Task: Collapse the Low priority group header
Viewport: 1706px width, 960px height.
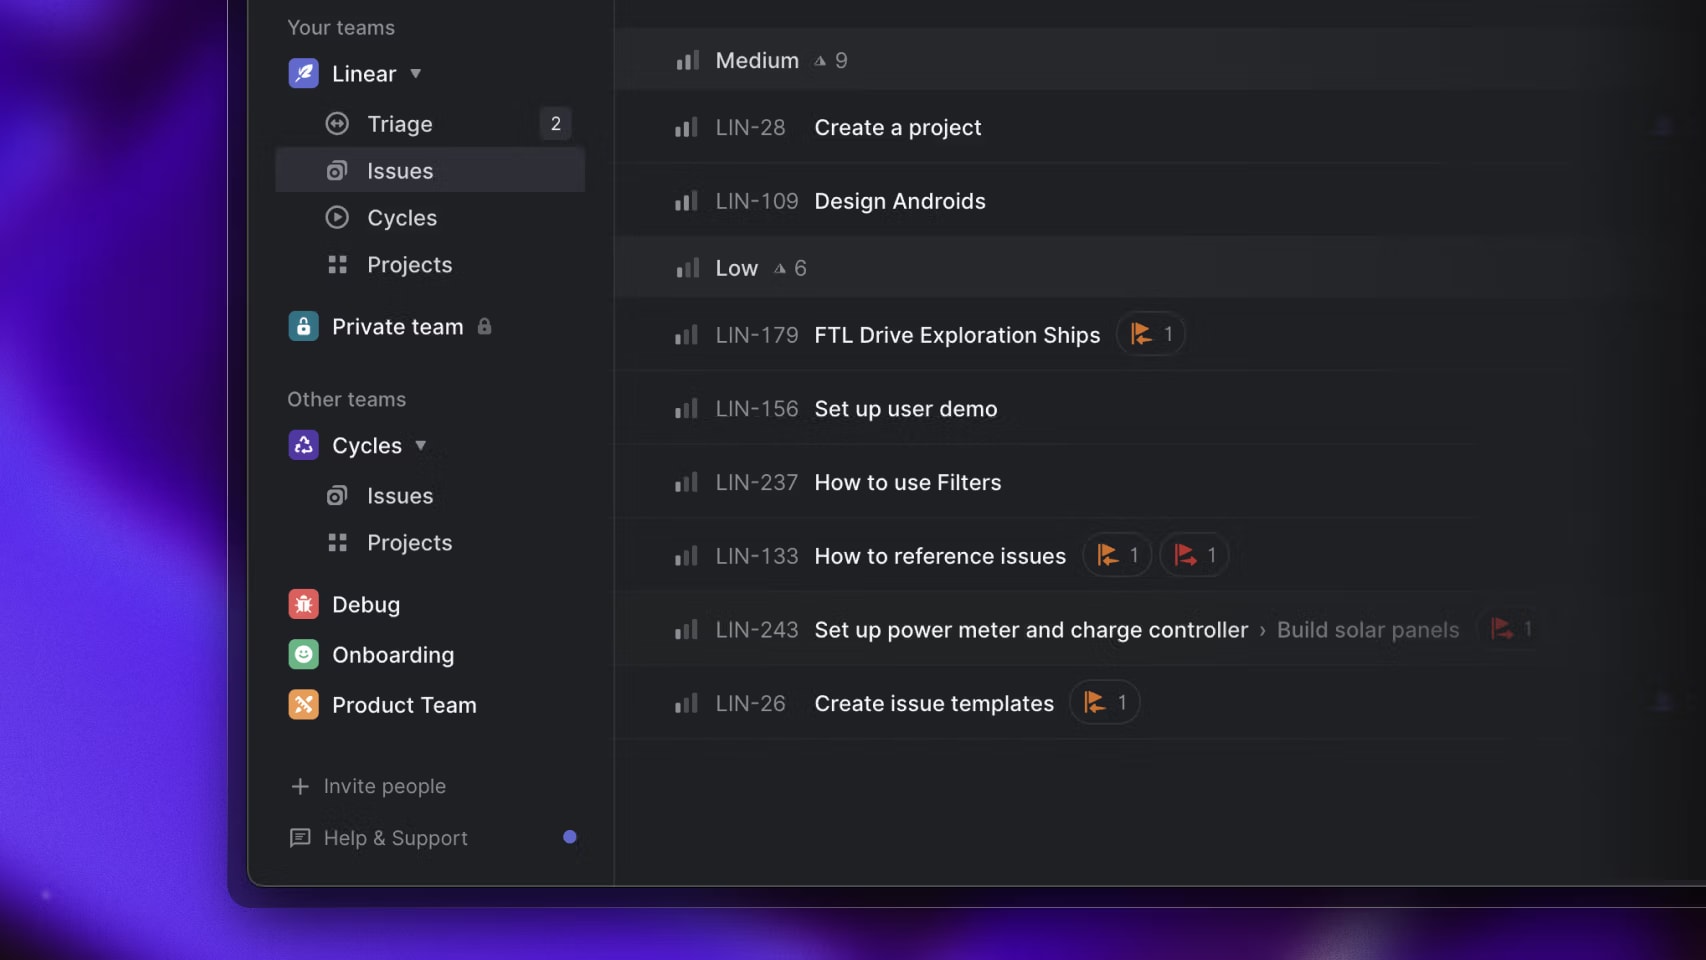Action: point(1097,268)
